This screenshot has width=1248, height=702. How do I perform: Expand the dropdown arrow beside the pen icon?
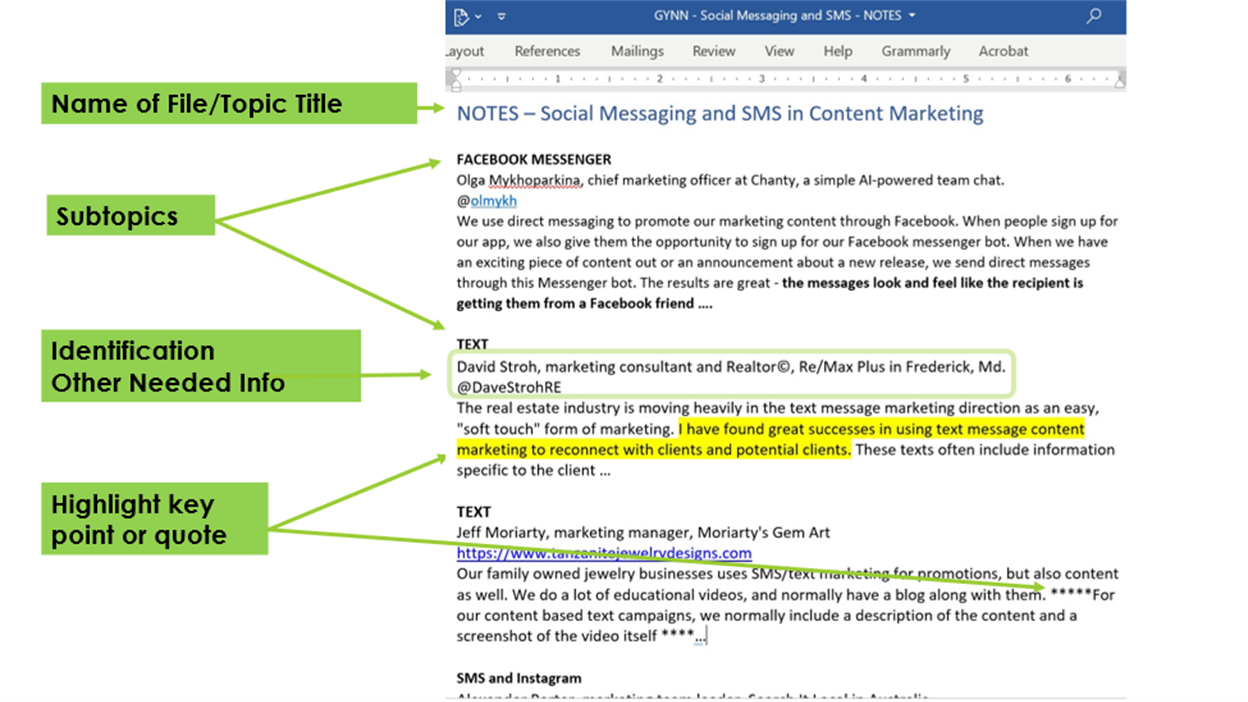[478, 16]
